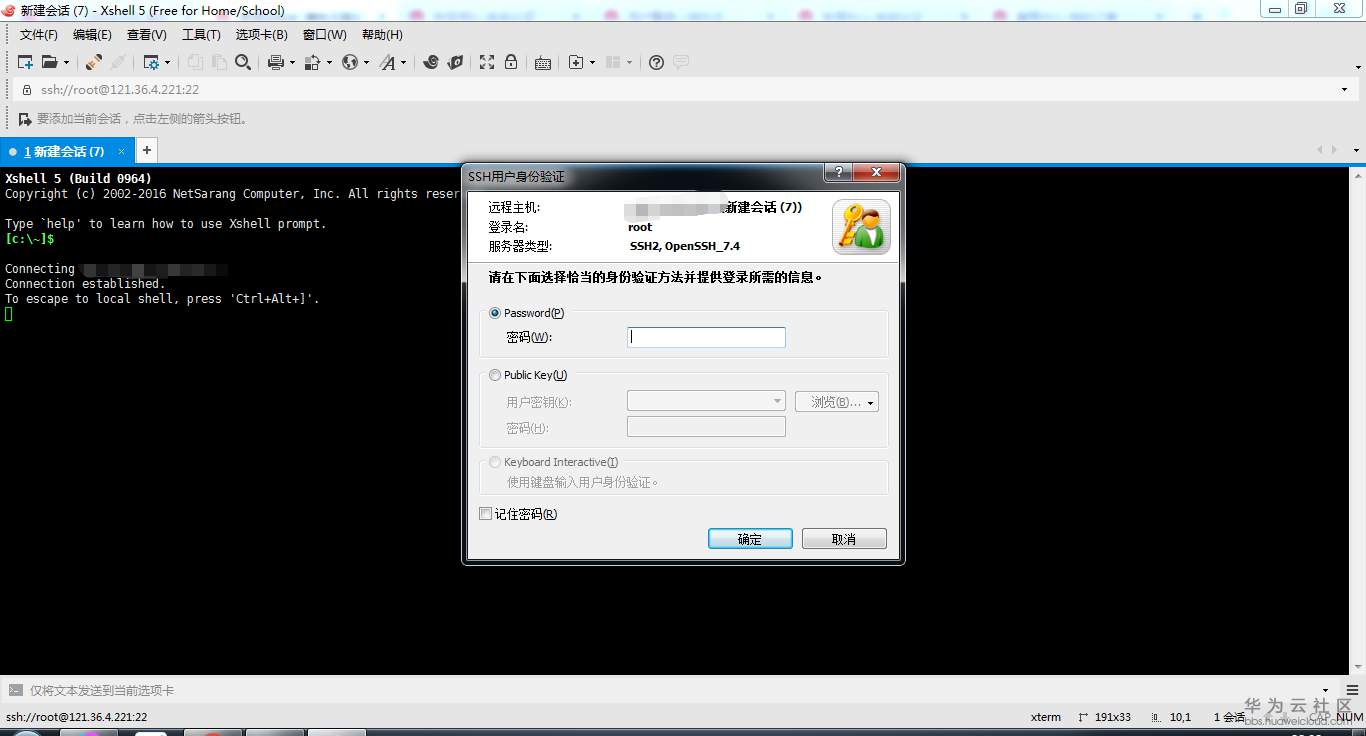Viewport: 1366px width, 736px height.
Task: Expand the Open folder dropdown arrow
Action: pos(66,62)
